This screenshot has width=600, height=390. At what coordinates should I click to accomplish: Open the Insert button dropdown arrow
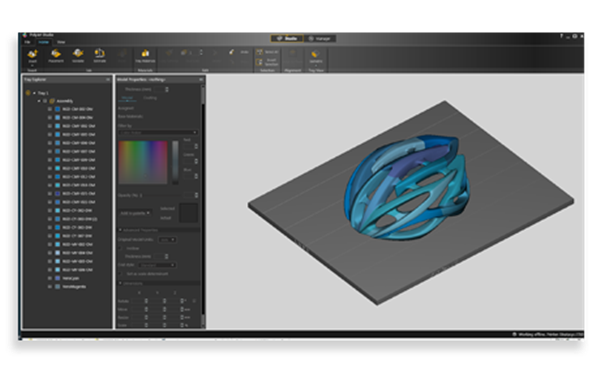click(33, 65)
